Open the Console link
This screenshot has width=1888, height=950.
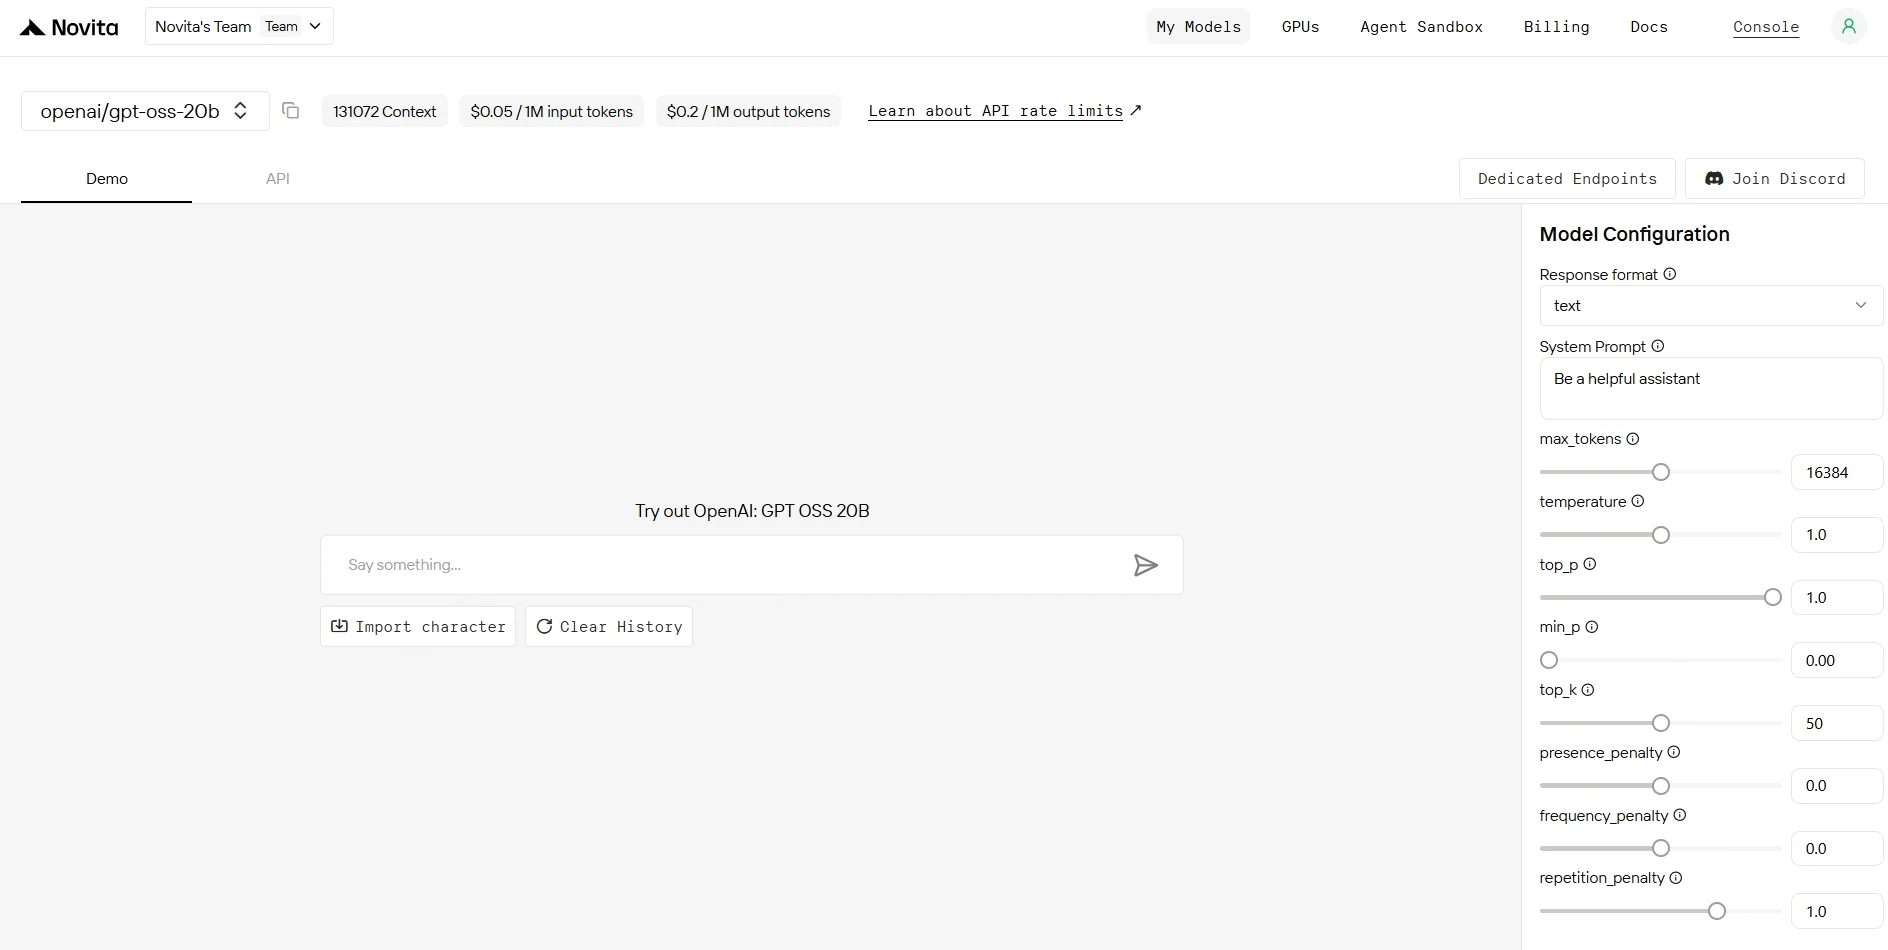1766,27
